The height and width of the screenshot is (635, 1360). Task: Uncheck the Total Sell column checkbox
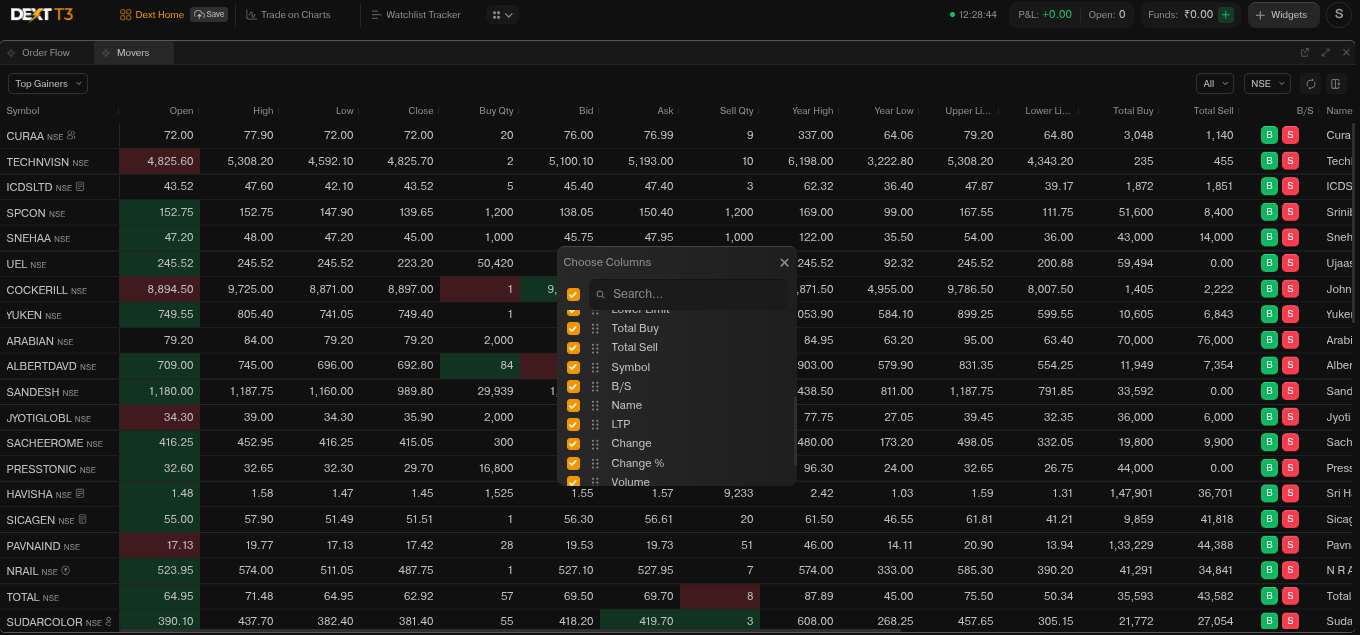tap(573, 347)
